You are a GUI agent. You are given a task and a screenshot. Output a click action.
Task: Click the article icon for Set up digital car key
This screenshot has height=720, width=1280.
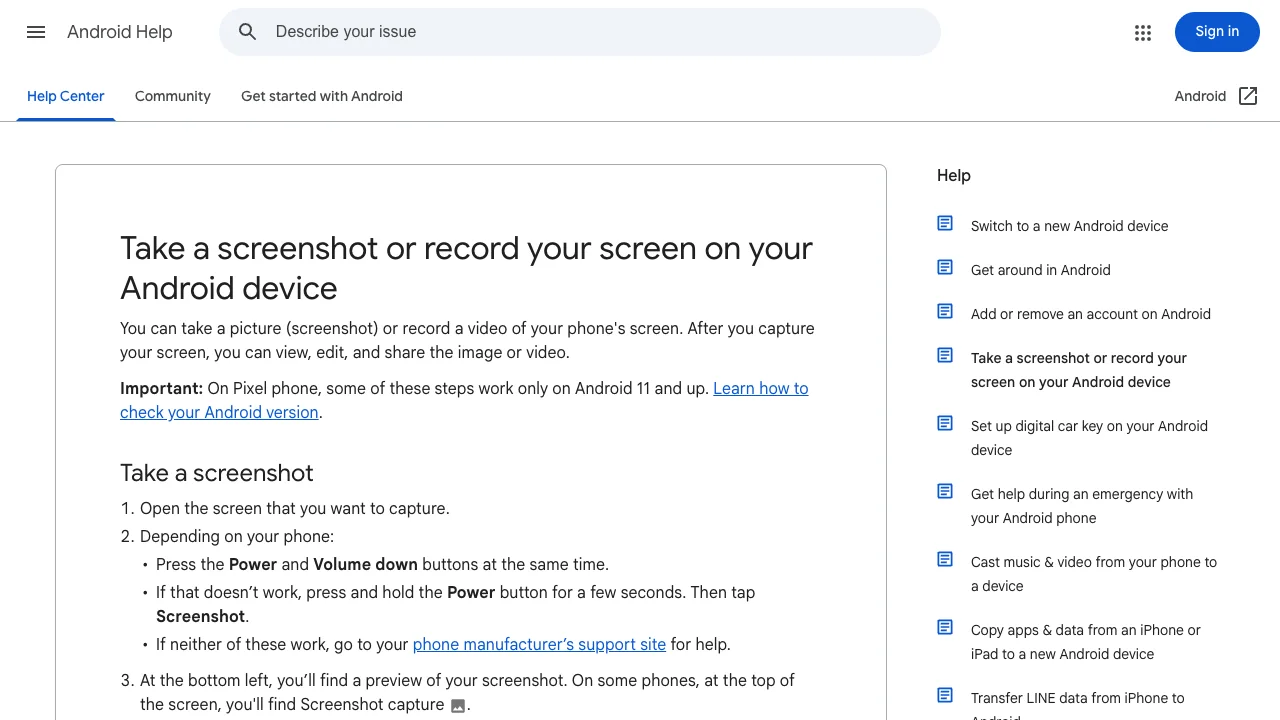pos(945,423)
